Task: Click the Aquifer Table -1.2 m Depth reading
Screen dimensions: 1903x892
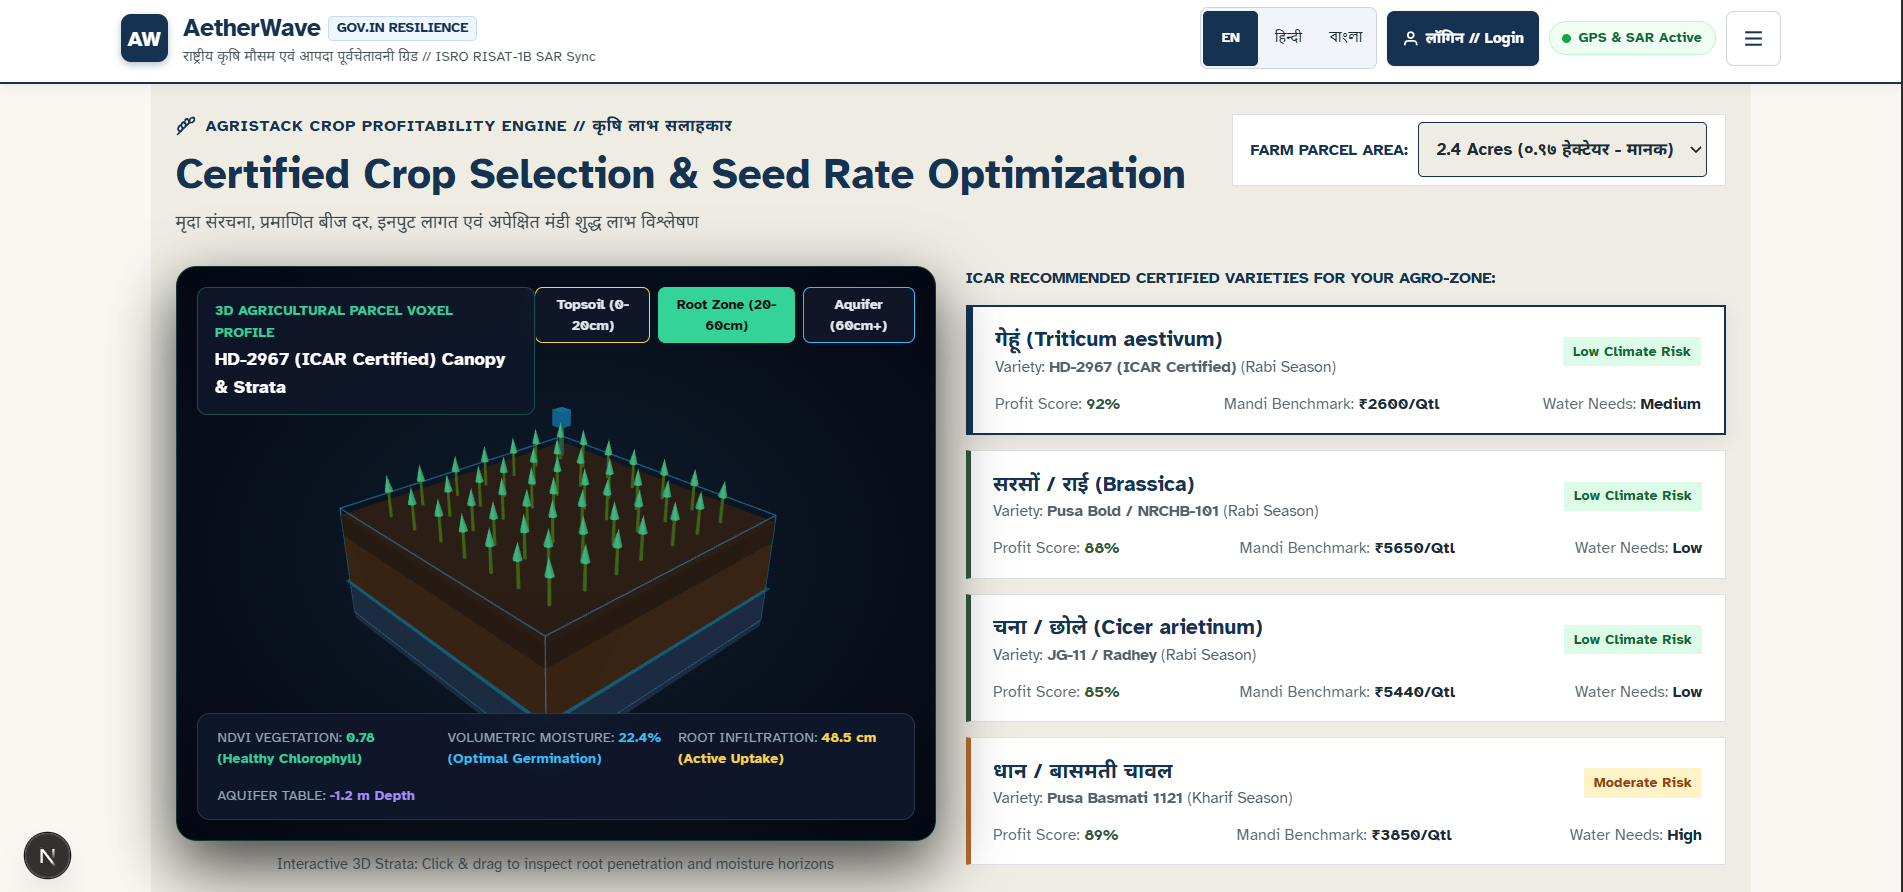Action: click(316, 796)
